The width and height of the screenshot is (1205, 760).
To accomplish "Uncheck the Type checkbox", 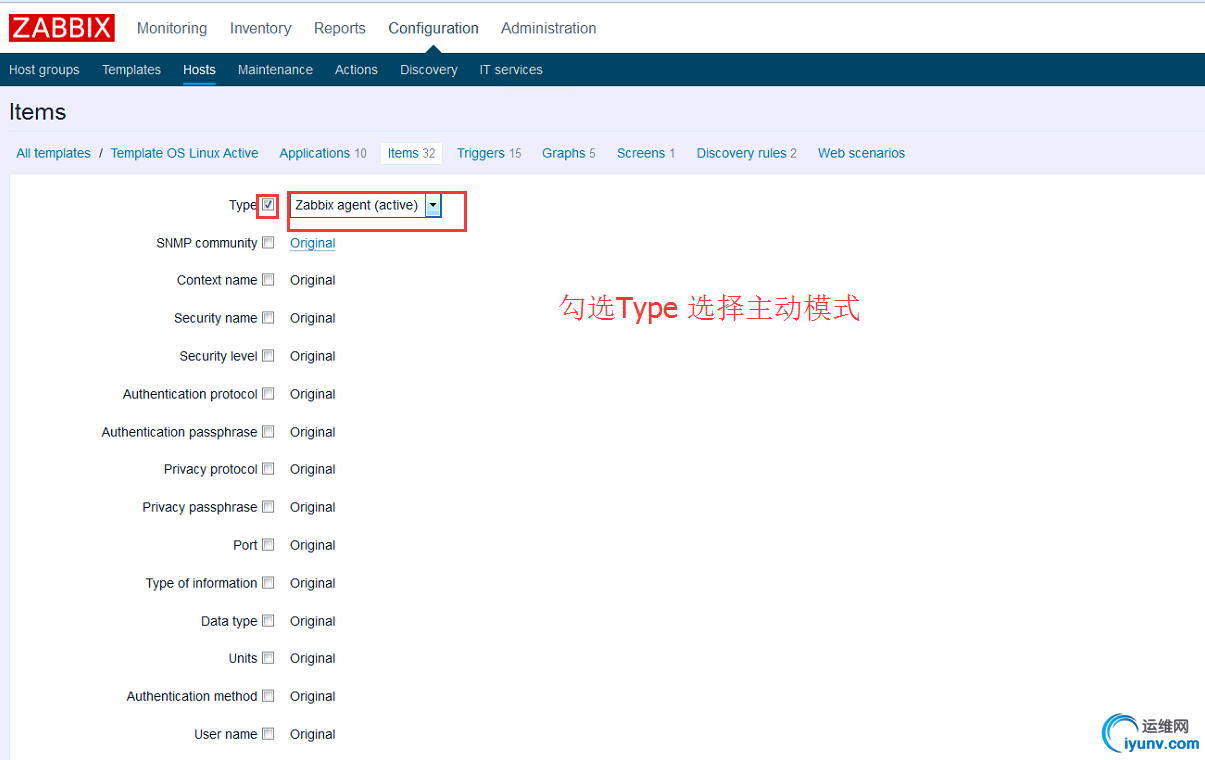I will (x=268, y=204).
